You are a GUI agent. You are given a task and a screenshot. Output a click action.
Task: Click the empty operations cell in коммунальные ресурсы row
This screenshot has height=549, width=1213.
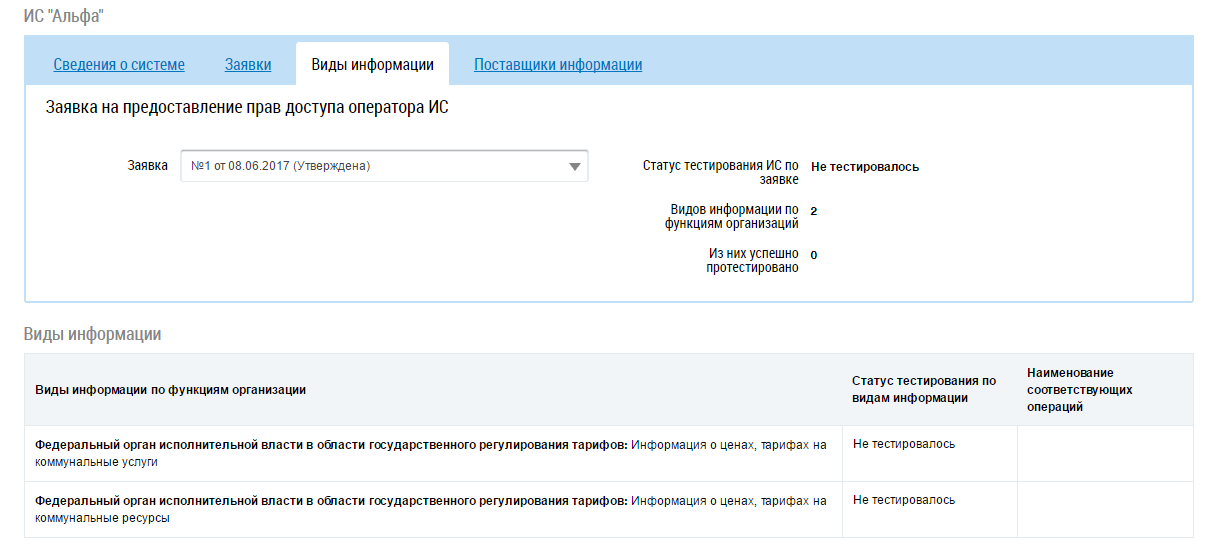click(1104, 509)
